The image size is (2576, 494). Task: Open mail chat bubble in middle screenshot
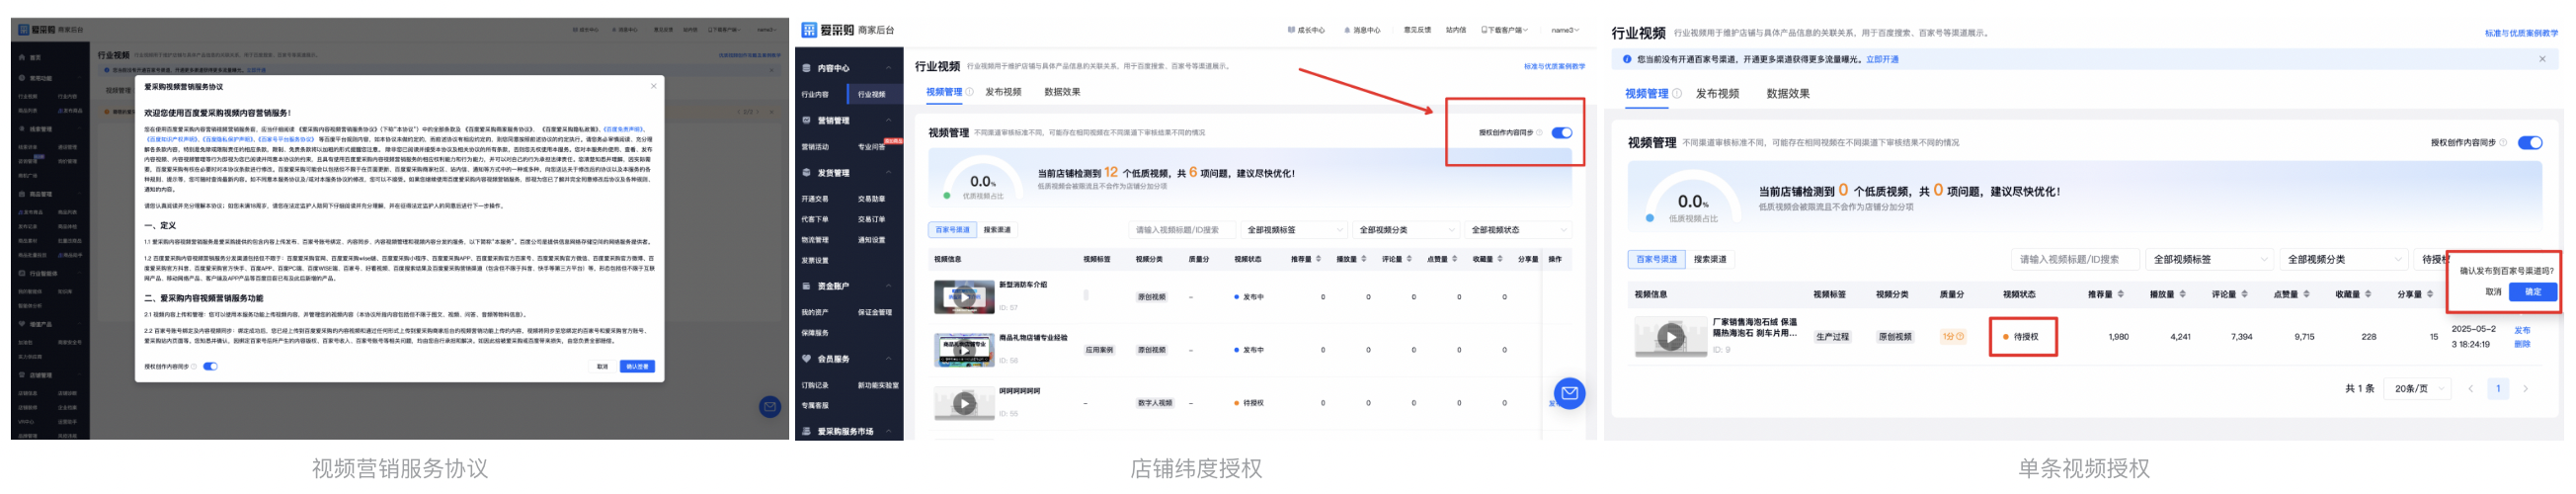(x=1569, y=393)
